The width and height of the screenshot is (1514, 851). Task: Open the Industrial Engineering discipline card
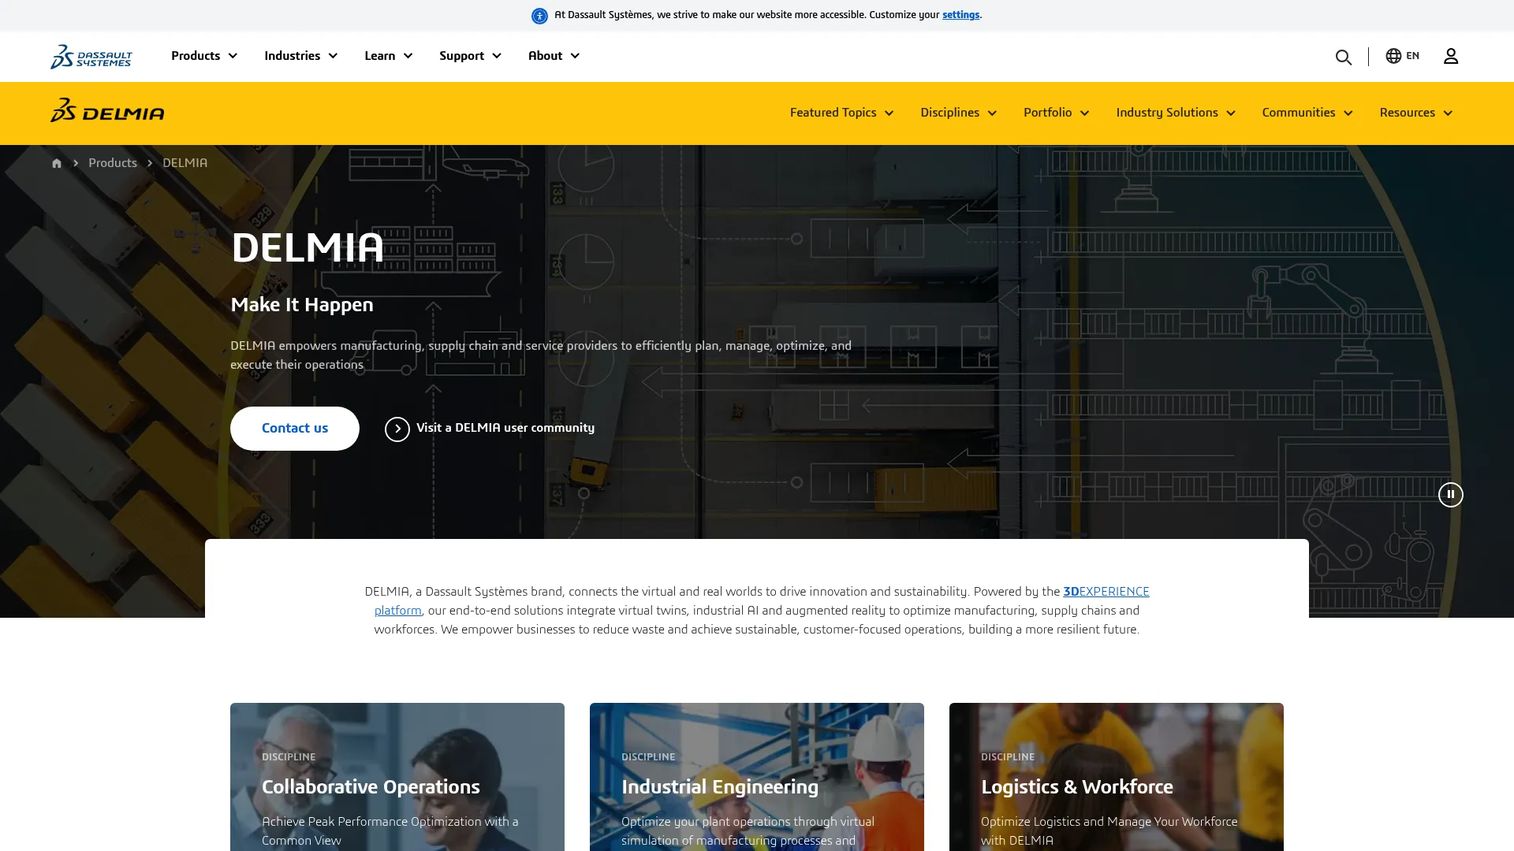(x=757, y=777)
